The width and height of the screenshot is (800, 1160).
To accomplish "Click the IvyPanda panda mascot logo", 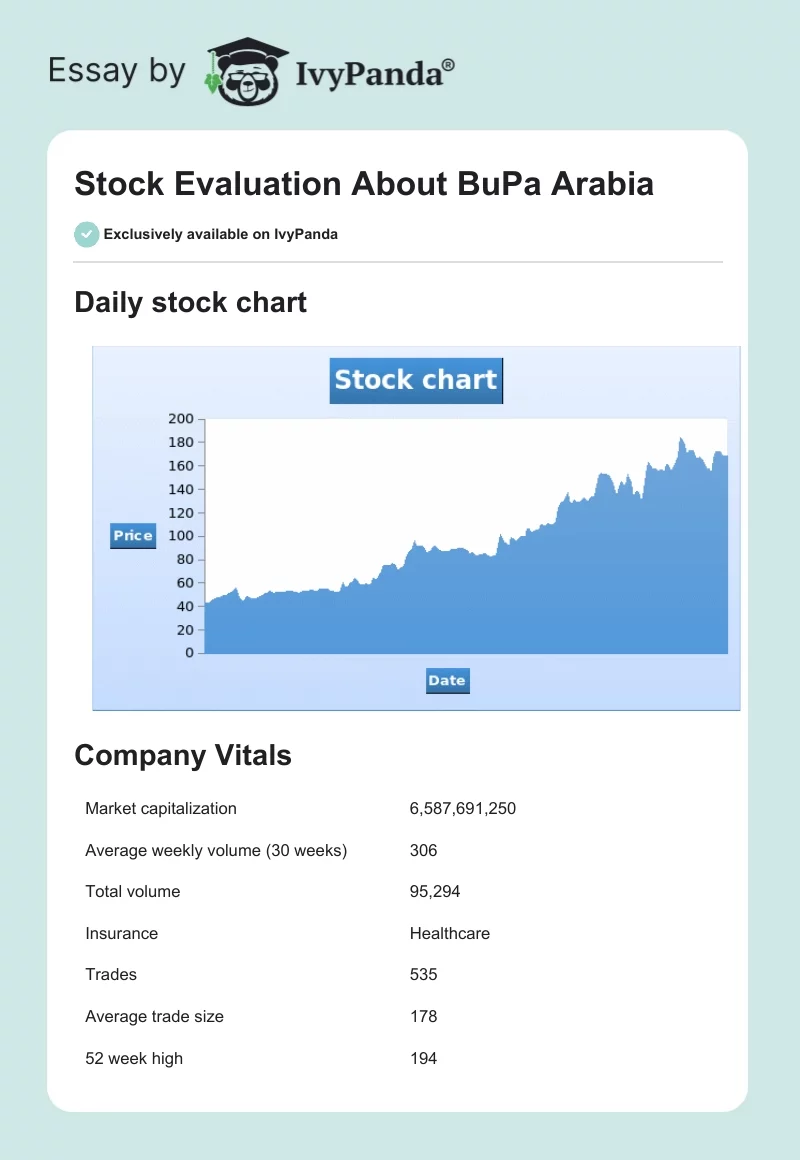I will 246,71.
